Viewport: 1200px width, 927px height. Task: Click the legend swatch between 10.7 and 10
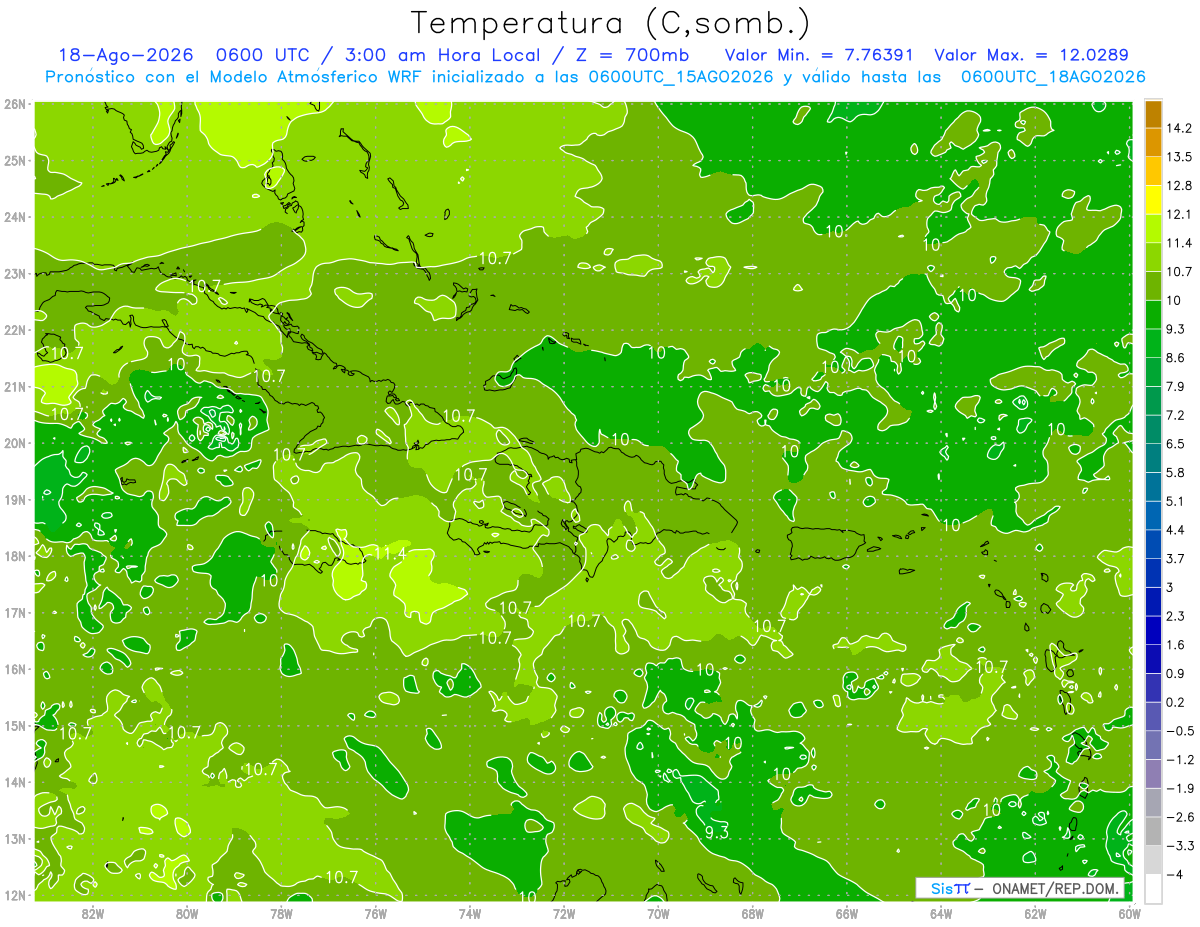click(x=1153, y=286)
